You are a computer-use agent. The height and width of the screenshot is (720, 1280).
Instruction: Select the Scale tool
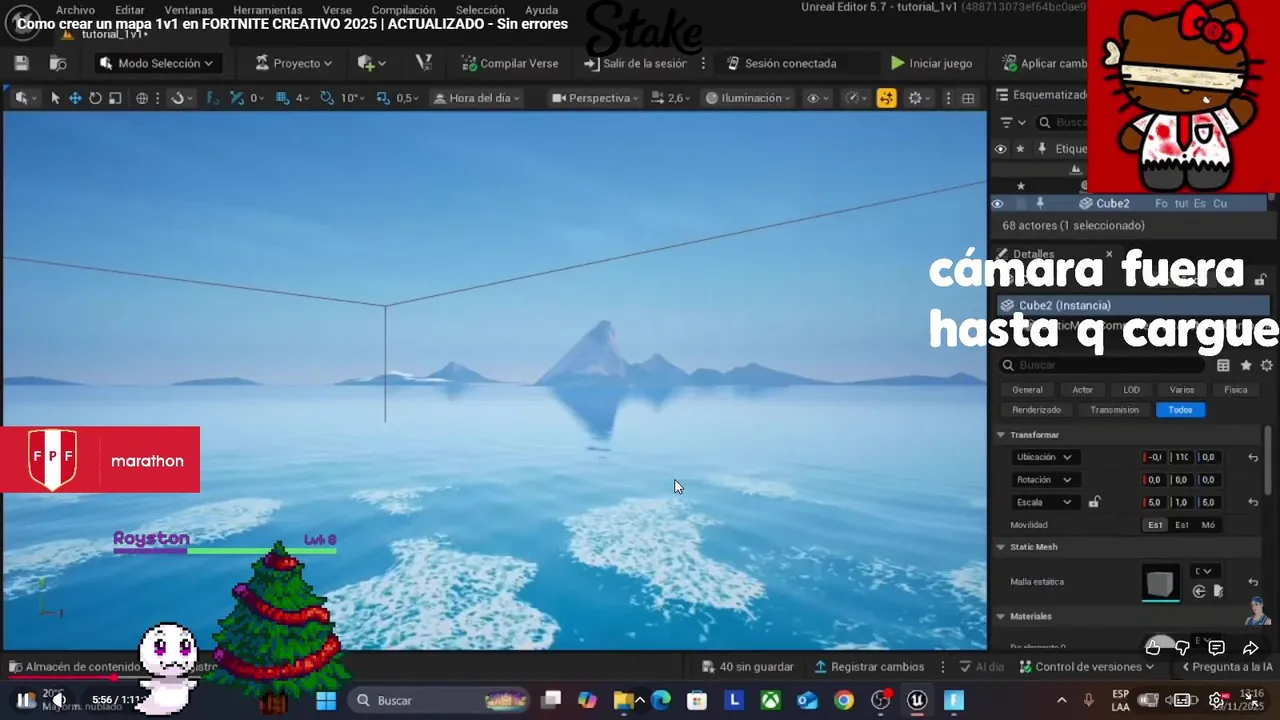[x=115, y=98]
